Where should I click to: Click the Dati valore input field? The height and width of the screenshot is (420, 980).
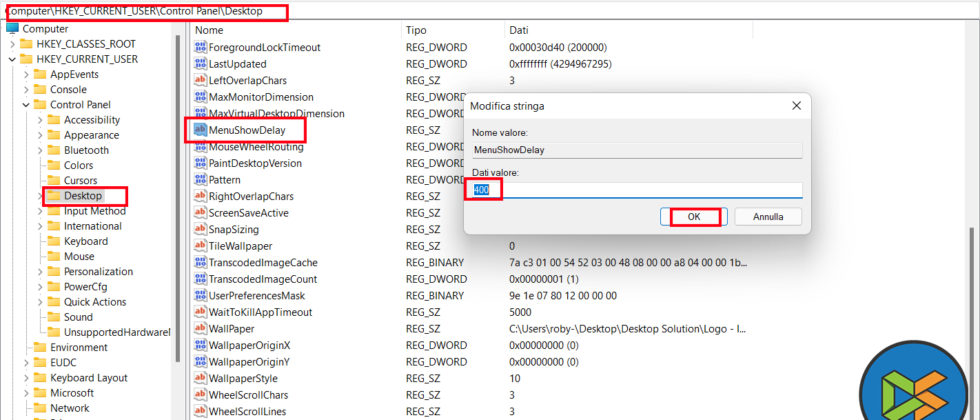[638, 190]
